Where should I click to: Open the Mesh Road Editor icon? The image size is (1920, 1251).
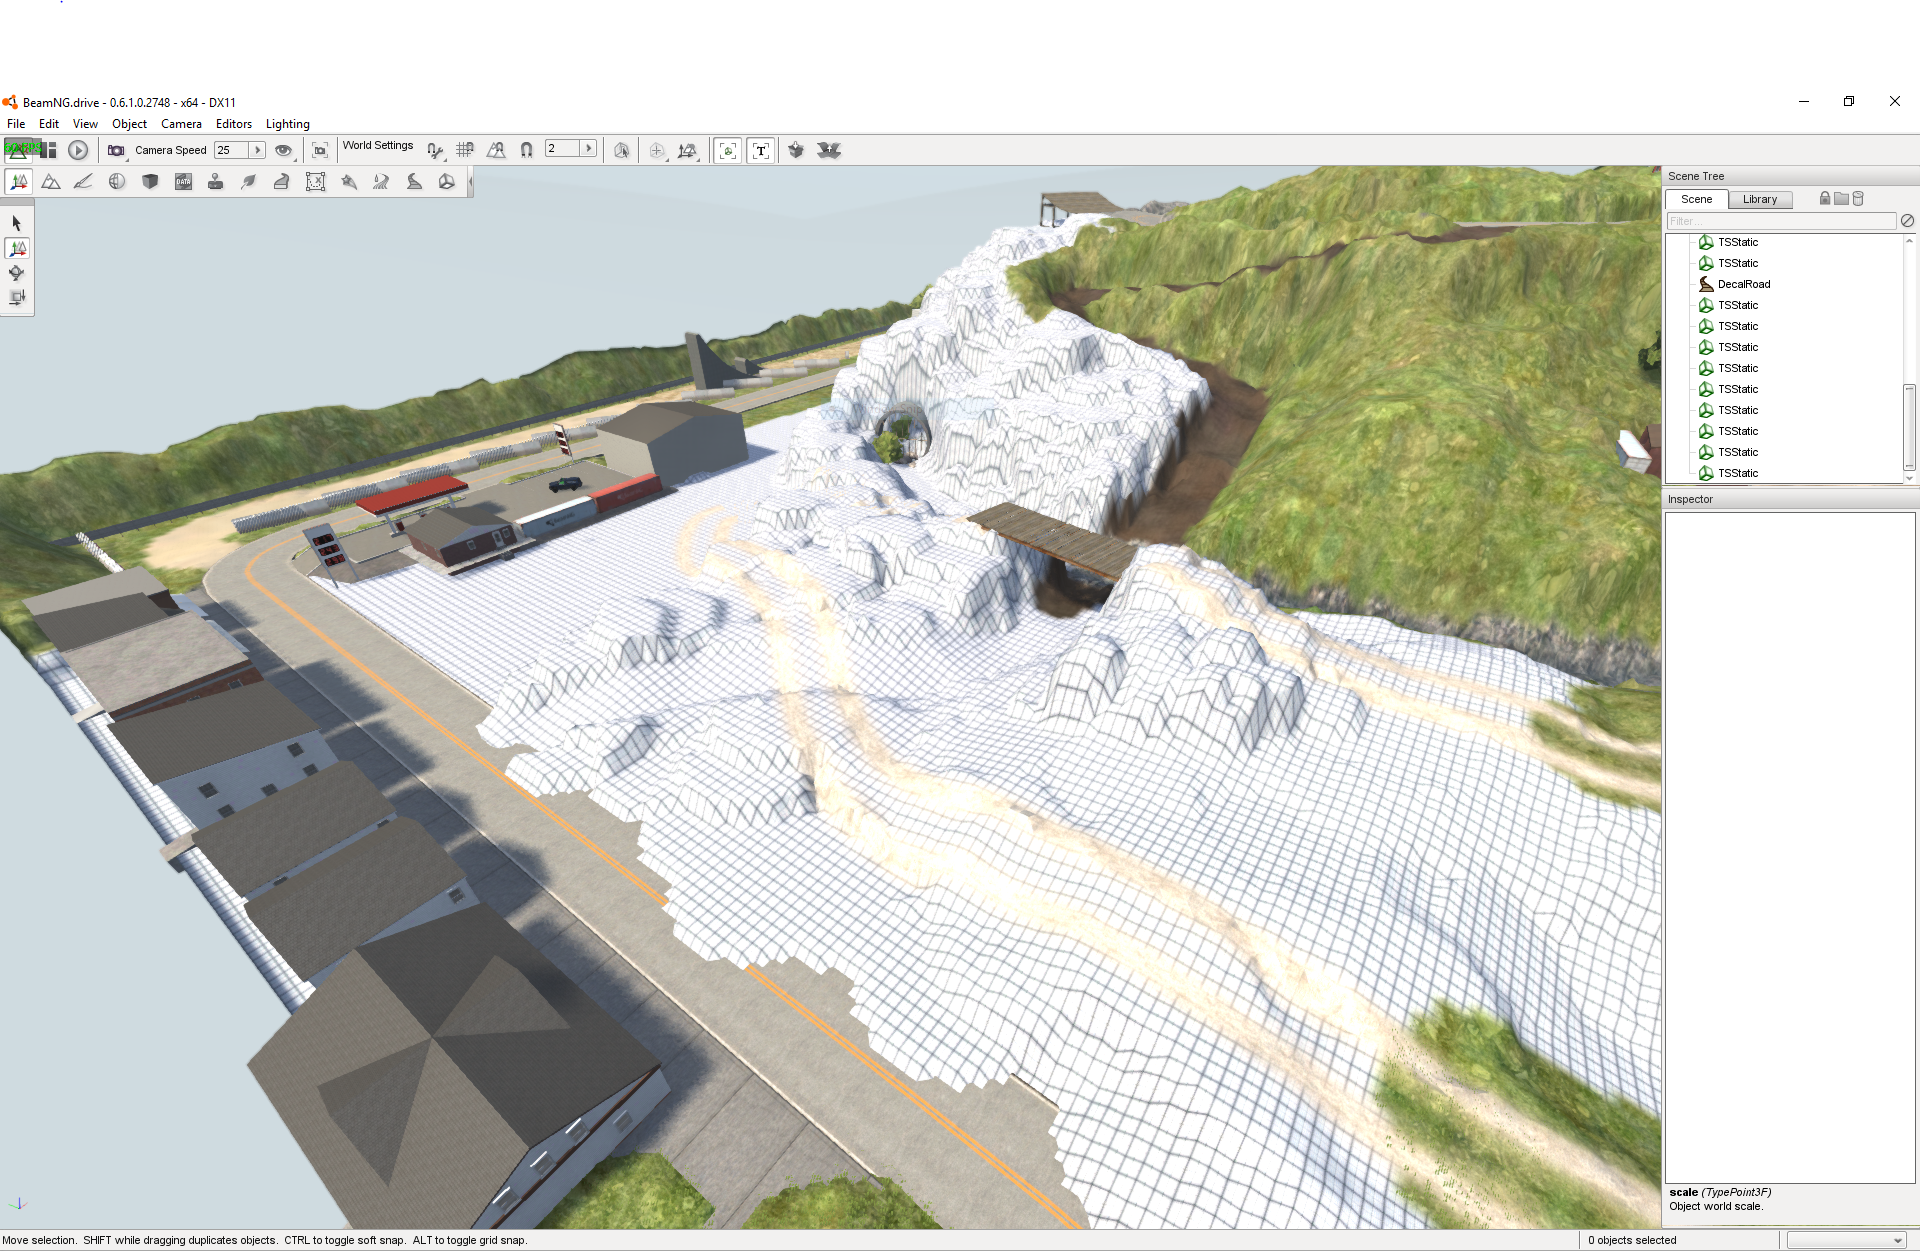(x=282, y=182)
